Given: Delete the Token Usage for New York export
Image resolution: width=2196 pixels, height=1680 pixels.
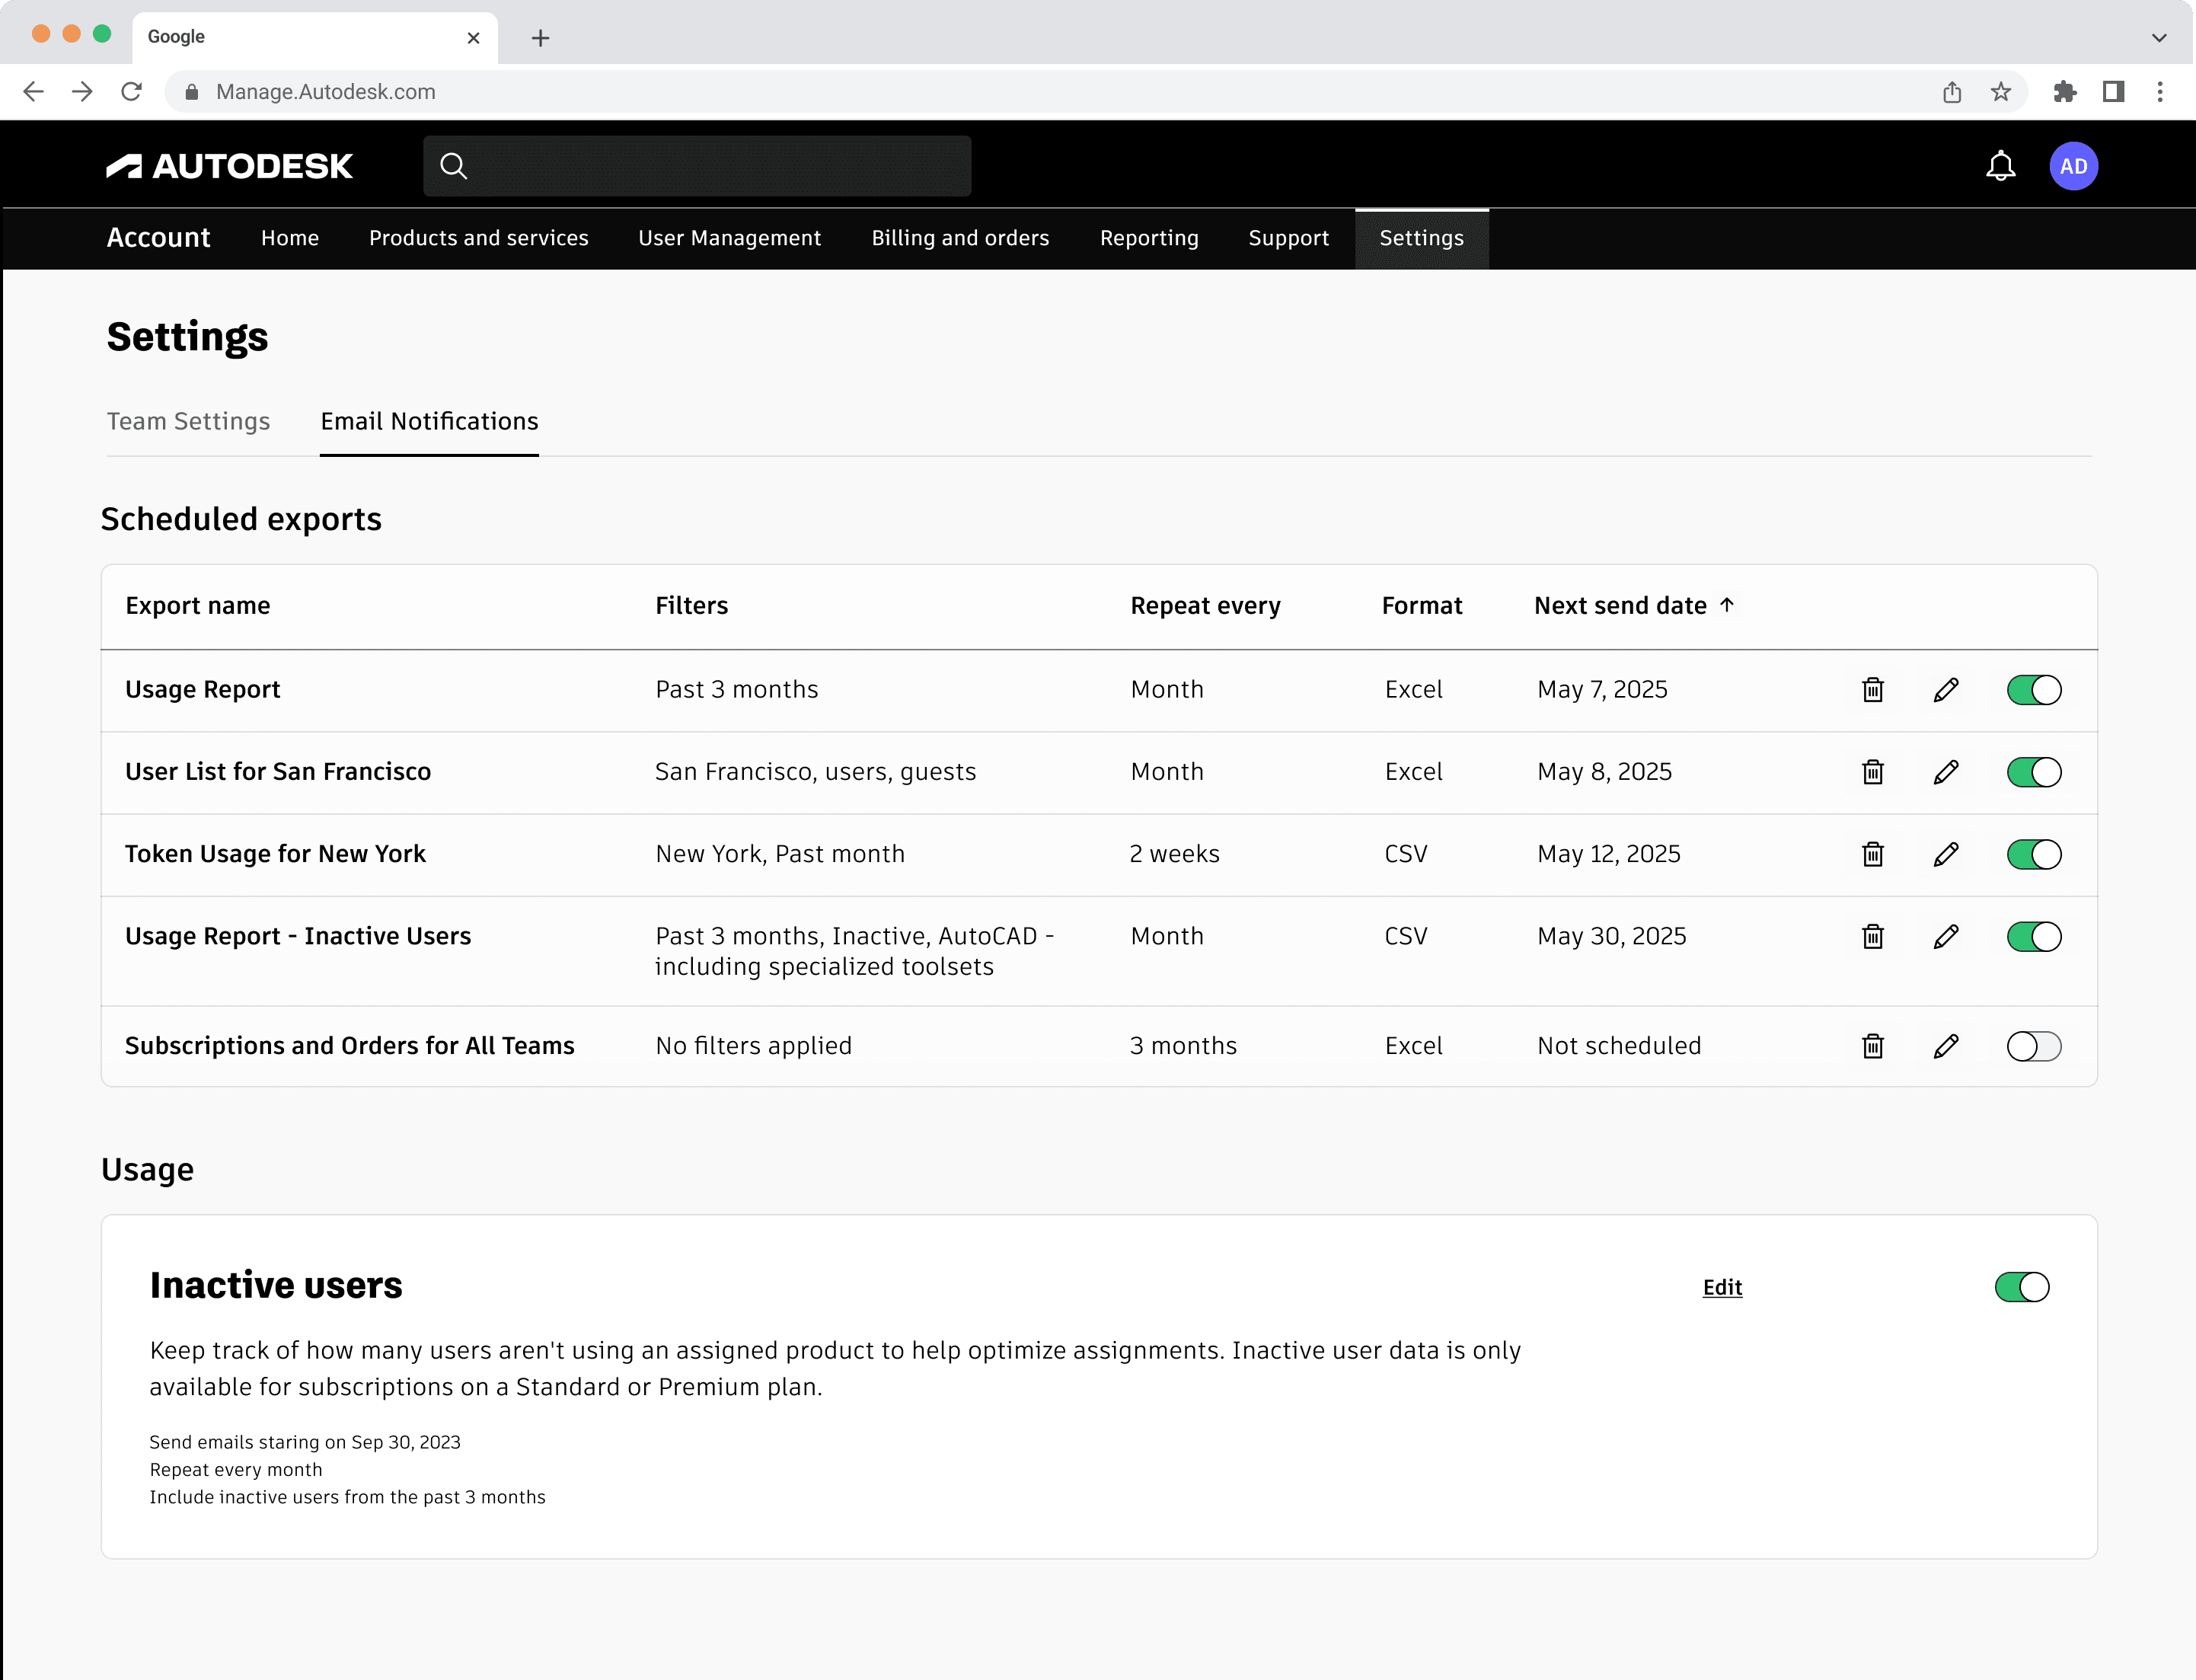Looking at the screenshot, I should tap(1872, 854).
